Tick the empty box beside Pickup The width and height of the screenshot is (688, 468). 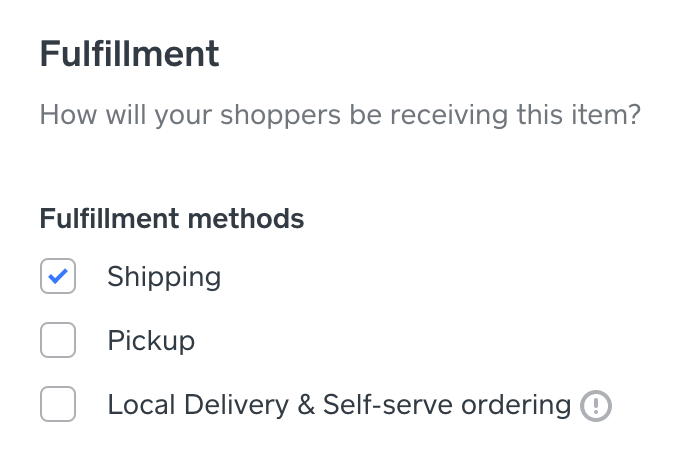pos(58,341)
